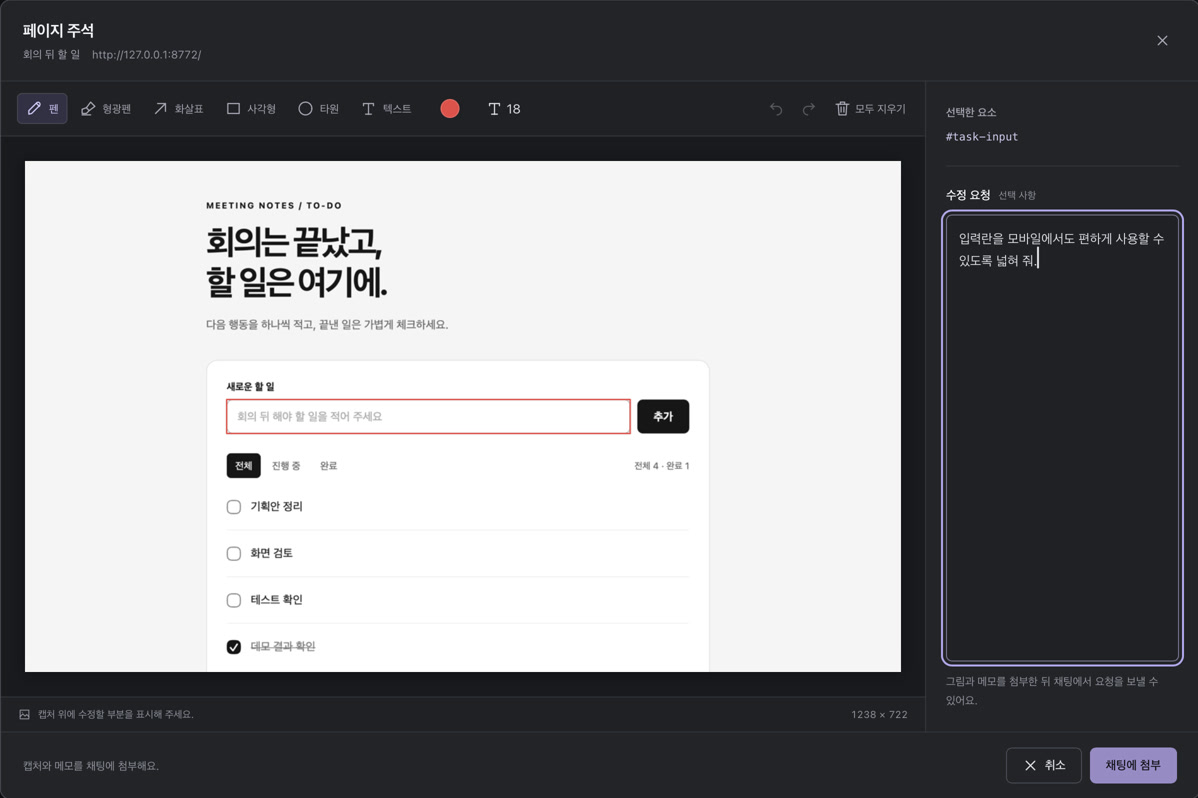Select the 타원 ellipse tool
Viewport: 1198px width, 798px height.
point(319,109)
